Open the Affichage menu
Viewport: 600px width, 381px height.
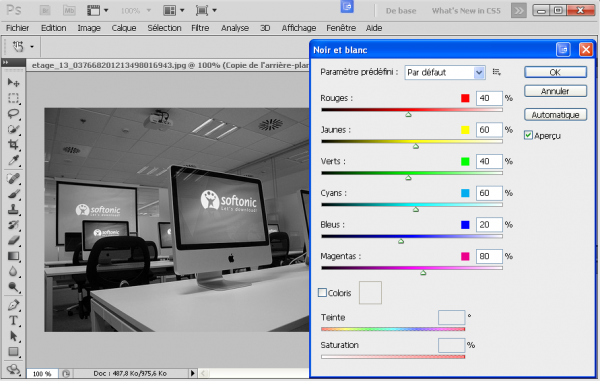point(299,28)
